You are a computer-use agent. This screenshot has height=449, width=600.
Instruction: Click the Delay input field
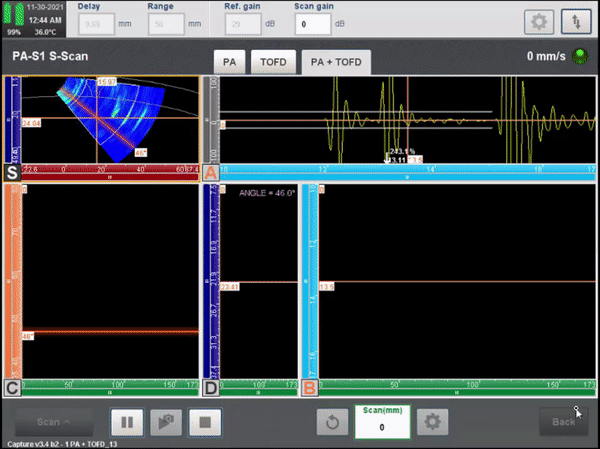click(96, 24)
